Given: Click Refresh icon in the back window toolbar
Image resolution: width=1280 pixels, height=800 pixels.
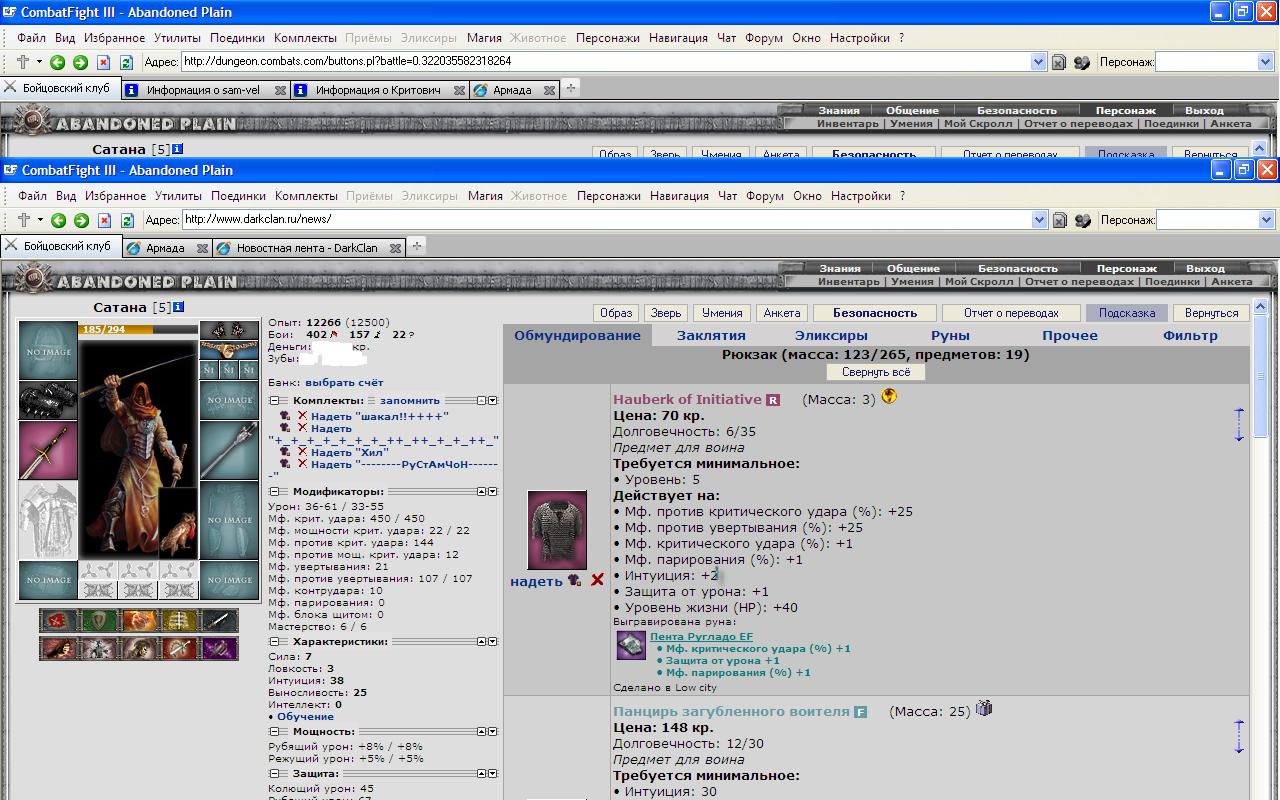Looking at the screenshot, I should tap(127, 62).
